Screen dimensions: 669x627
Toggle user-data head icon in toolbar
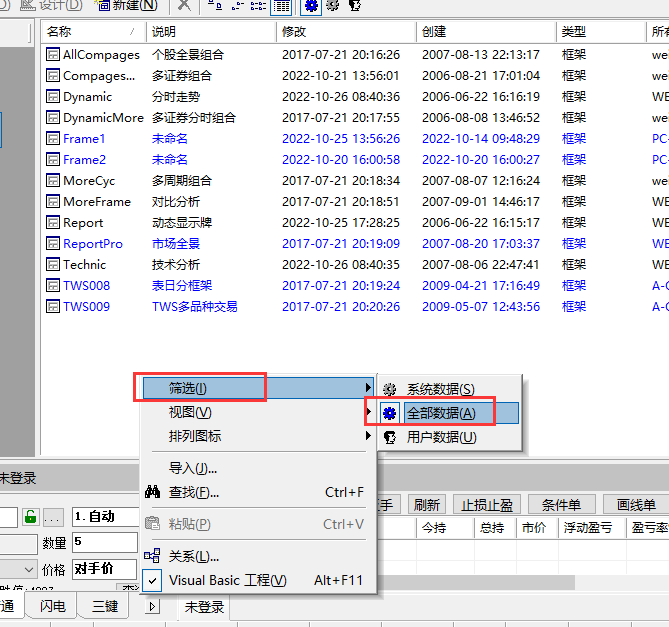point(355,6)
